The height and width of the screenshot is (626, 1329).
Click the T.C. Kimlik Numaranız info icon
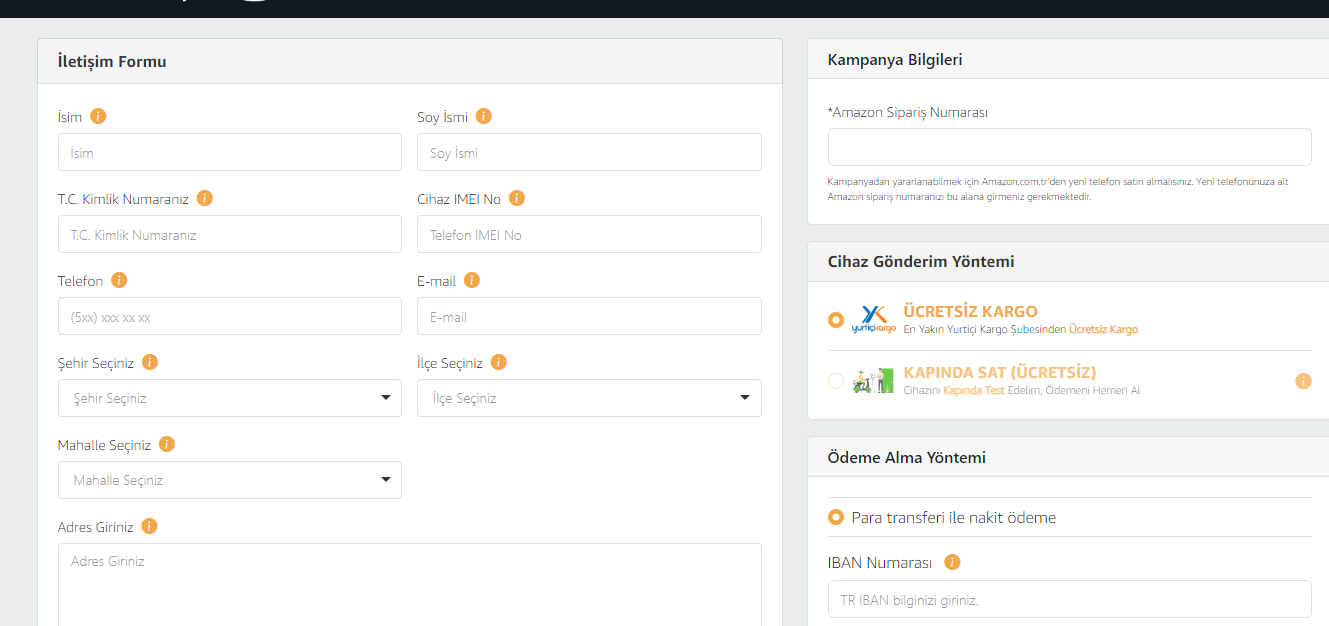point(205,198)
